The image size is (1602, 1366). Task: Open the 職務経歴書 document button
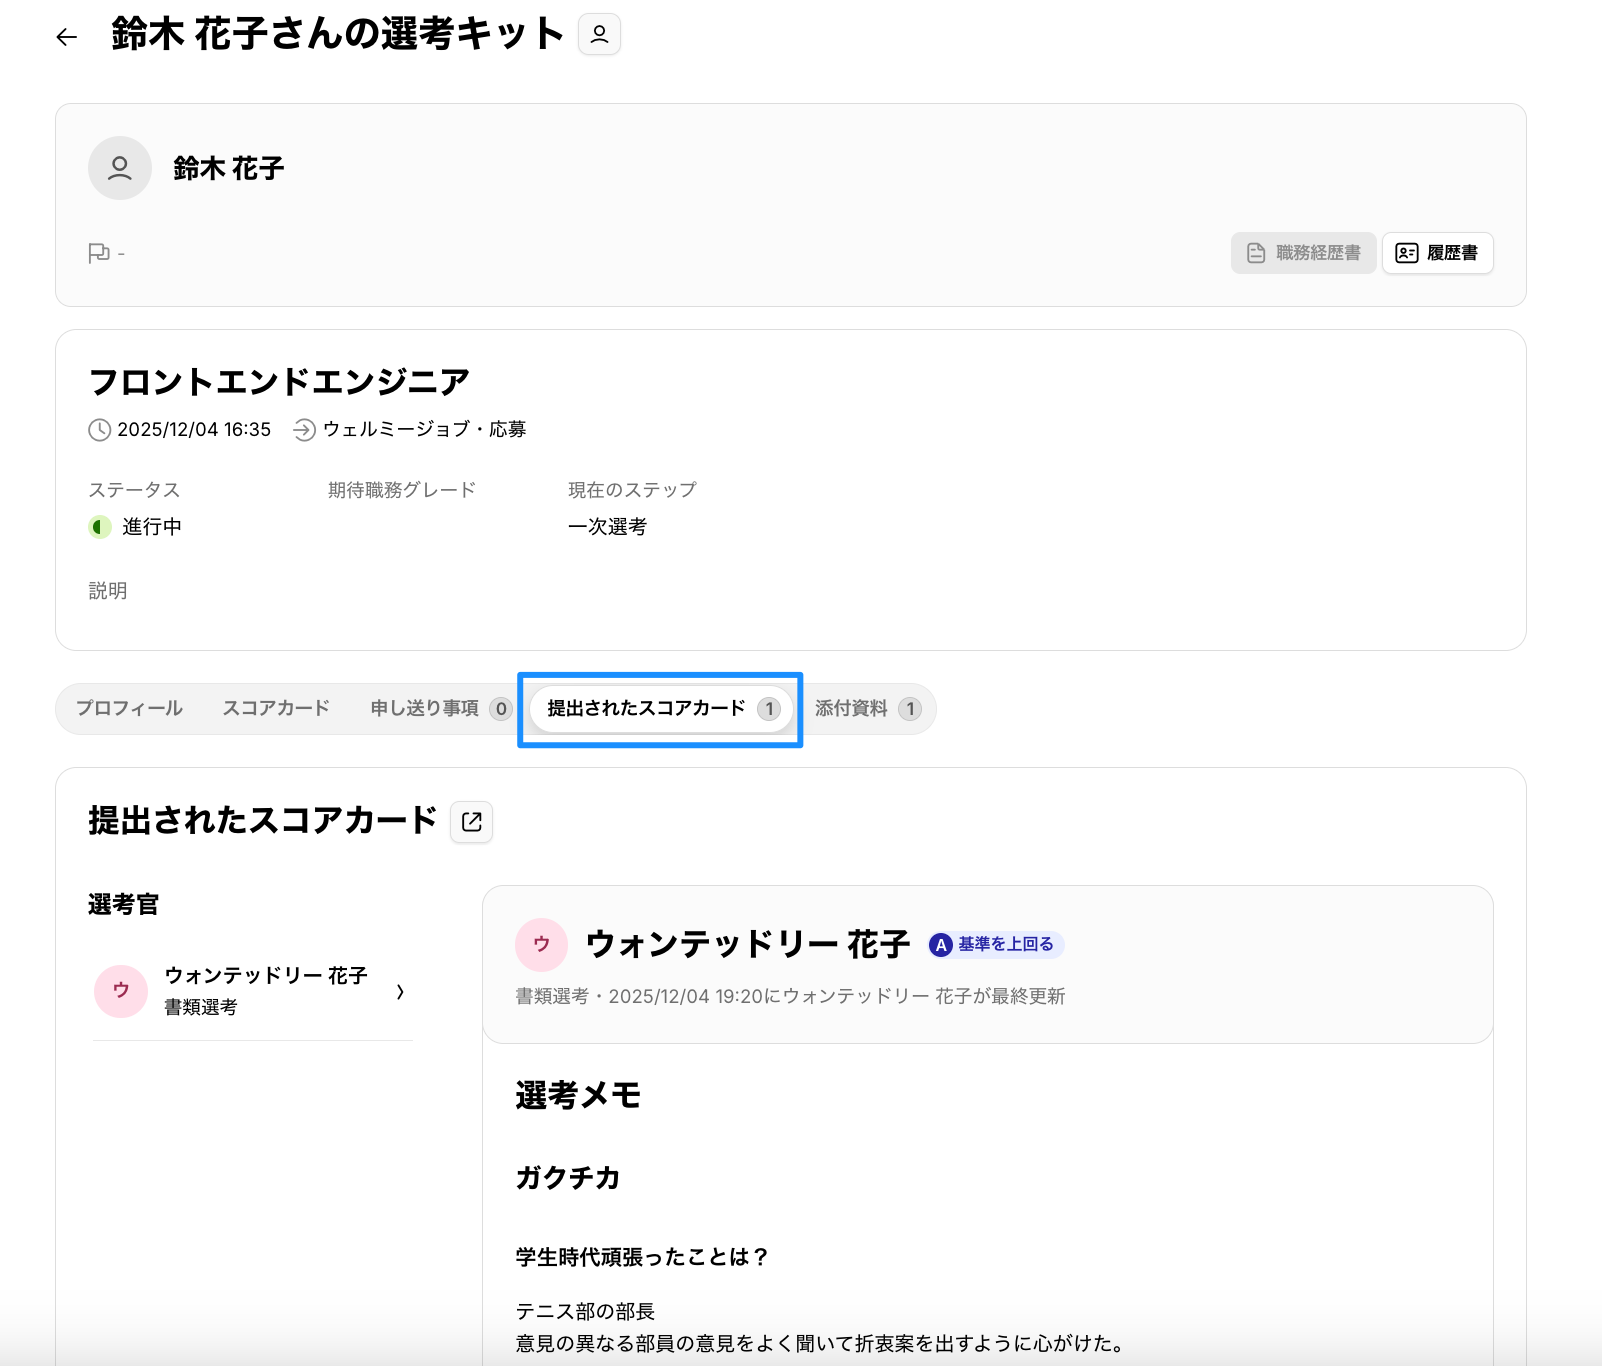point(1303,253)
